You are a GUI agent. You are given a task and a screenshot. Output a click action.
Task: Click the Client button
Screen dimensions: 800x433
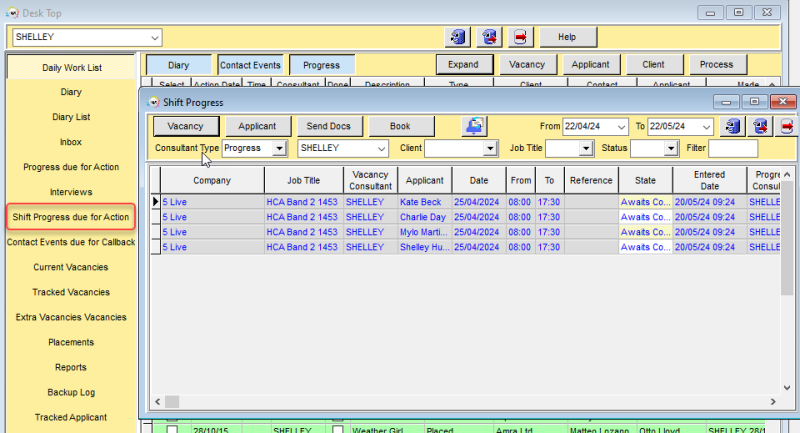click(654, 65)
